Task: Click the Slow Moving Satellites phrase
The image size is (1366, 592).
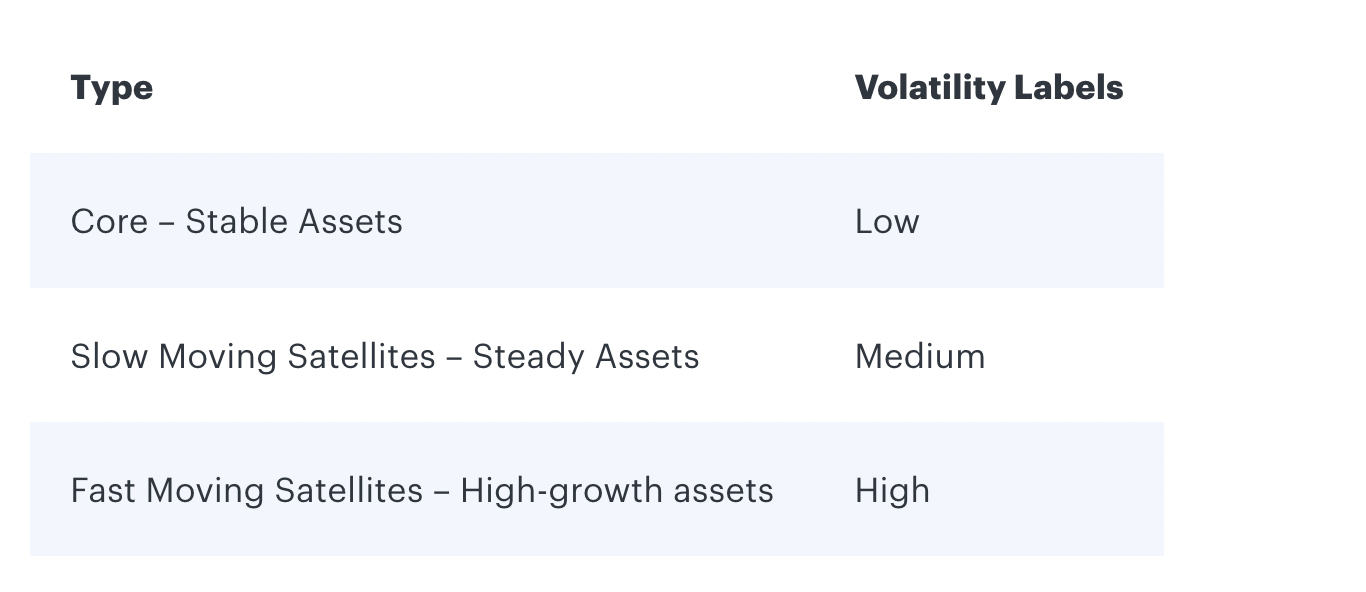Action: 253,356
